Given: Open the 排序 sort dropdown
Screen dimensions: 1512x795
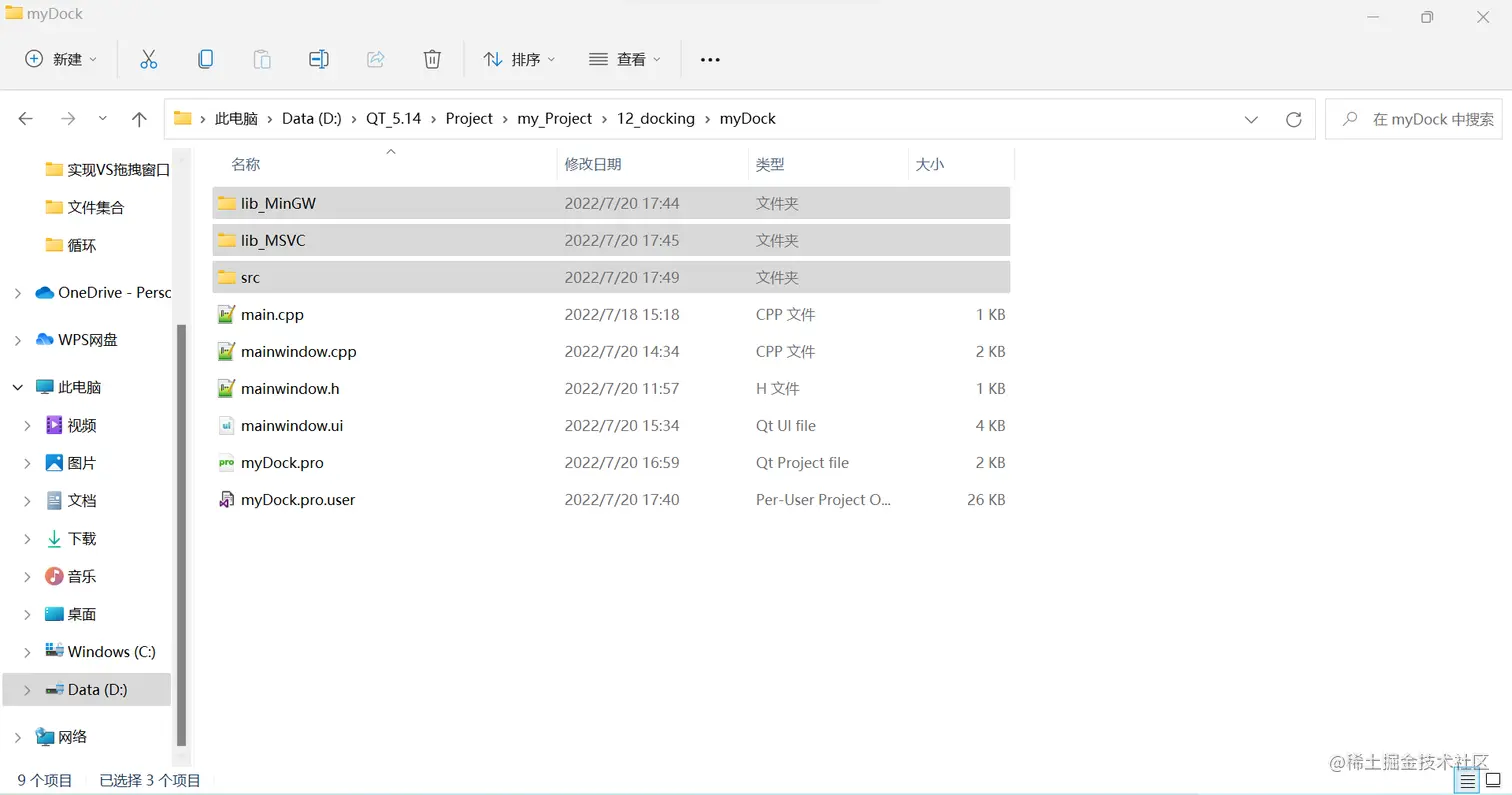Looking at the screenshot, I should point(519,59).
